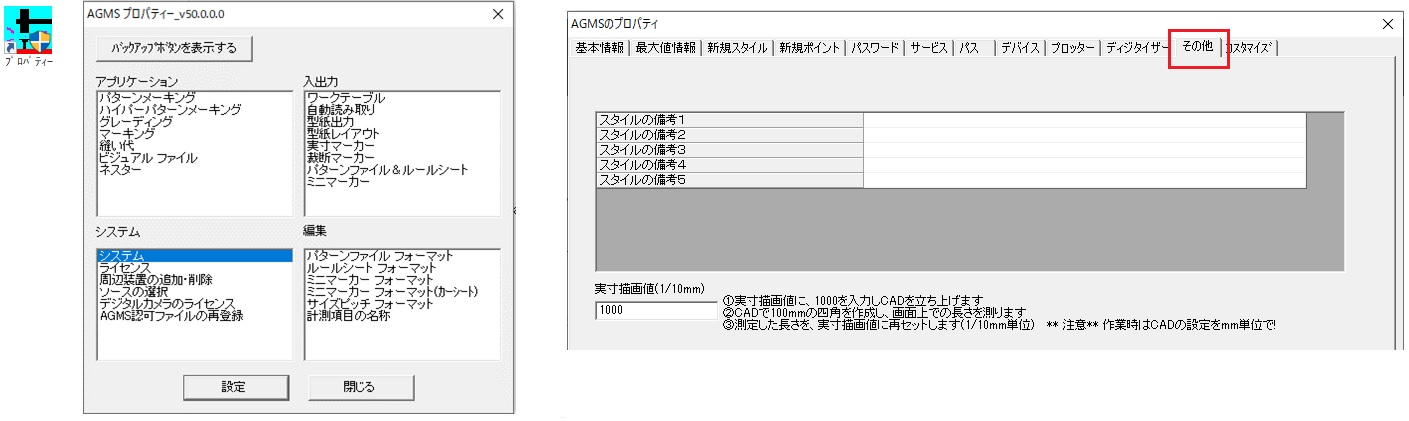Switch to the 基本情報 tab
This screenshot has height=421, width=1409.
click(600, 47)
